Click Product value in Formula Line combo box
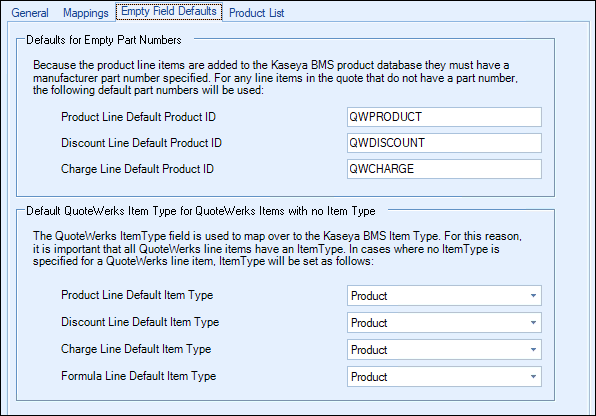596x416 pixels. [x=369, y=377]
